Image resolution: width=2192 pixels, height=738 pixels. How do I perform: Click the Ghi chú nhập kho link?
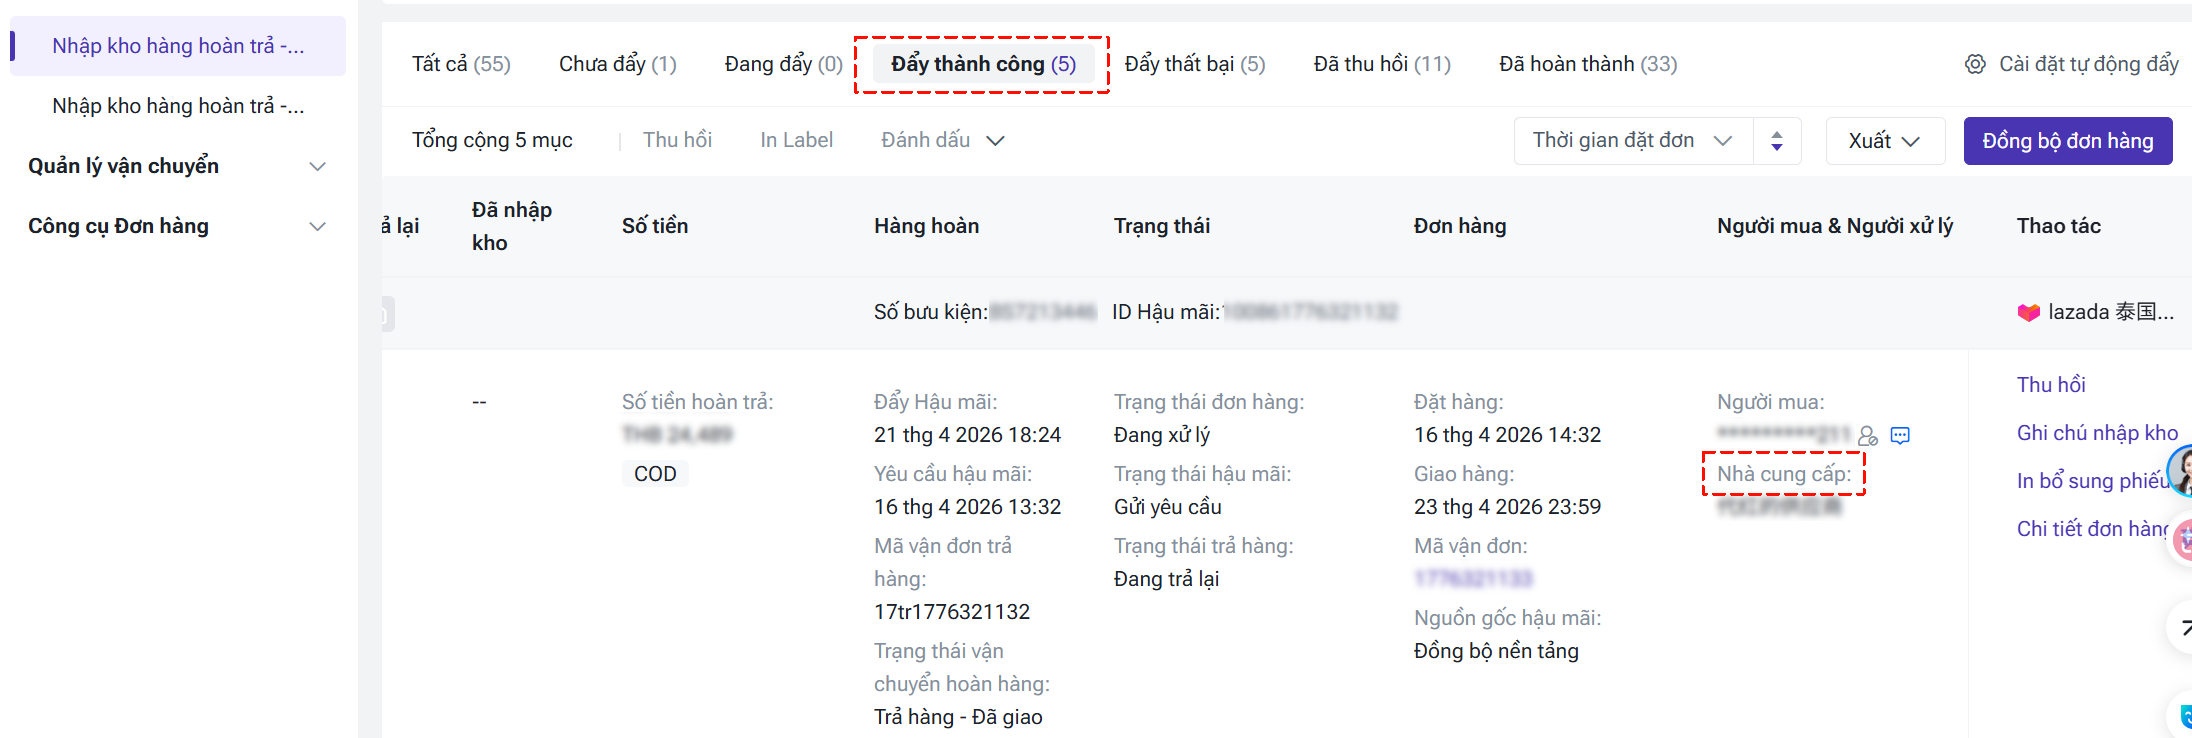click(x=2097, y=433)
